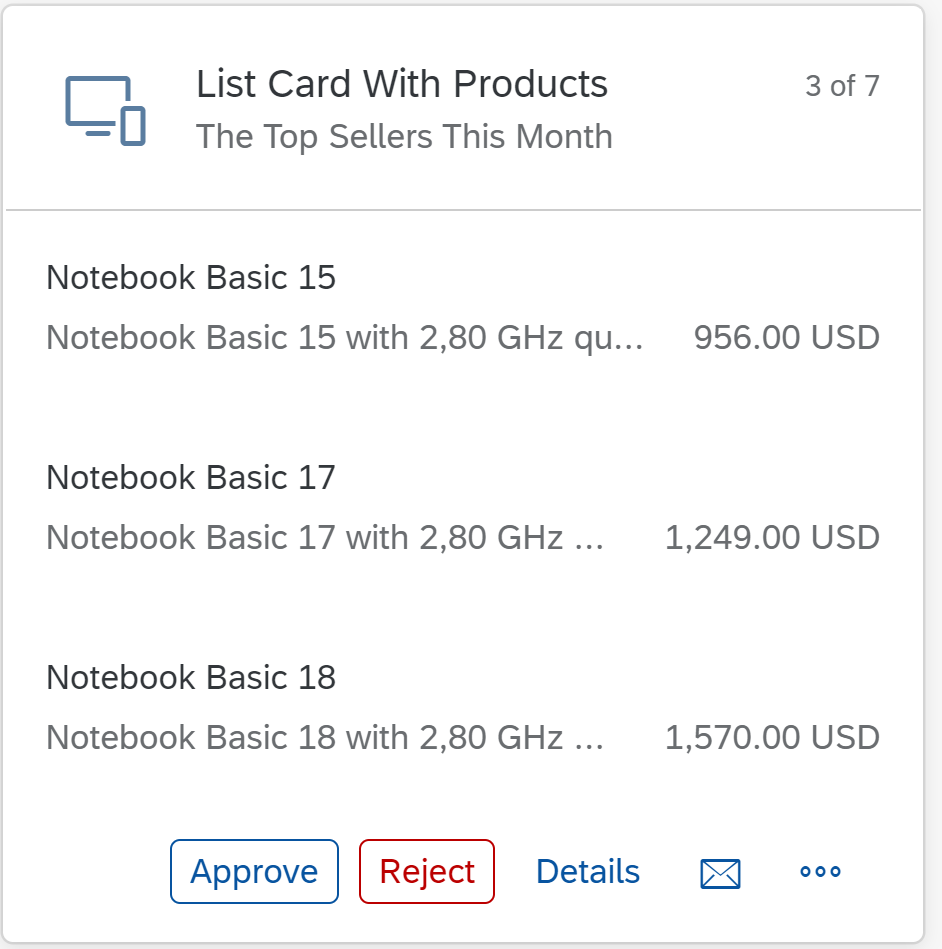Click blank header space below the 3 of 7 counter

coord(842,151)
